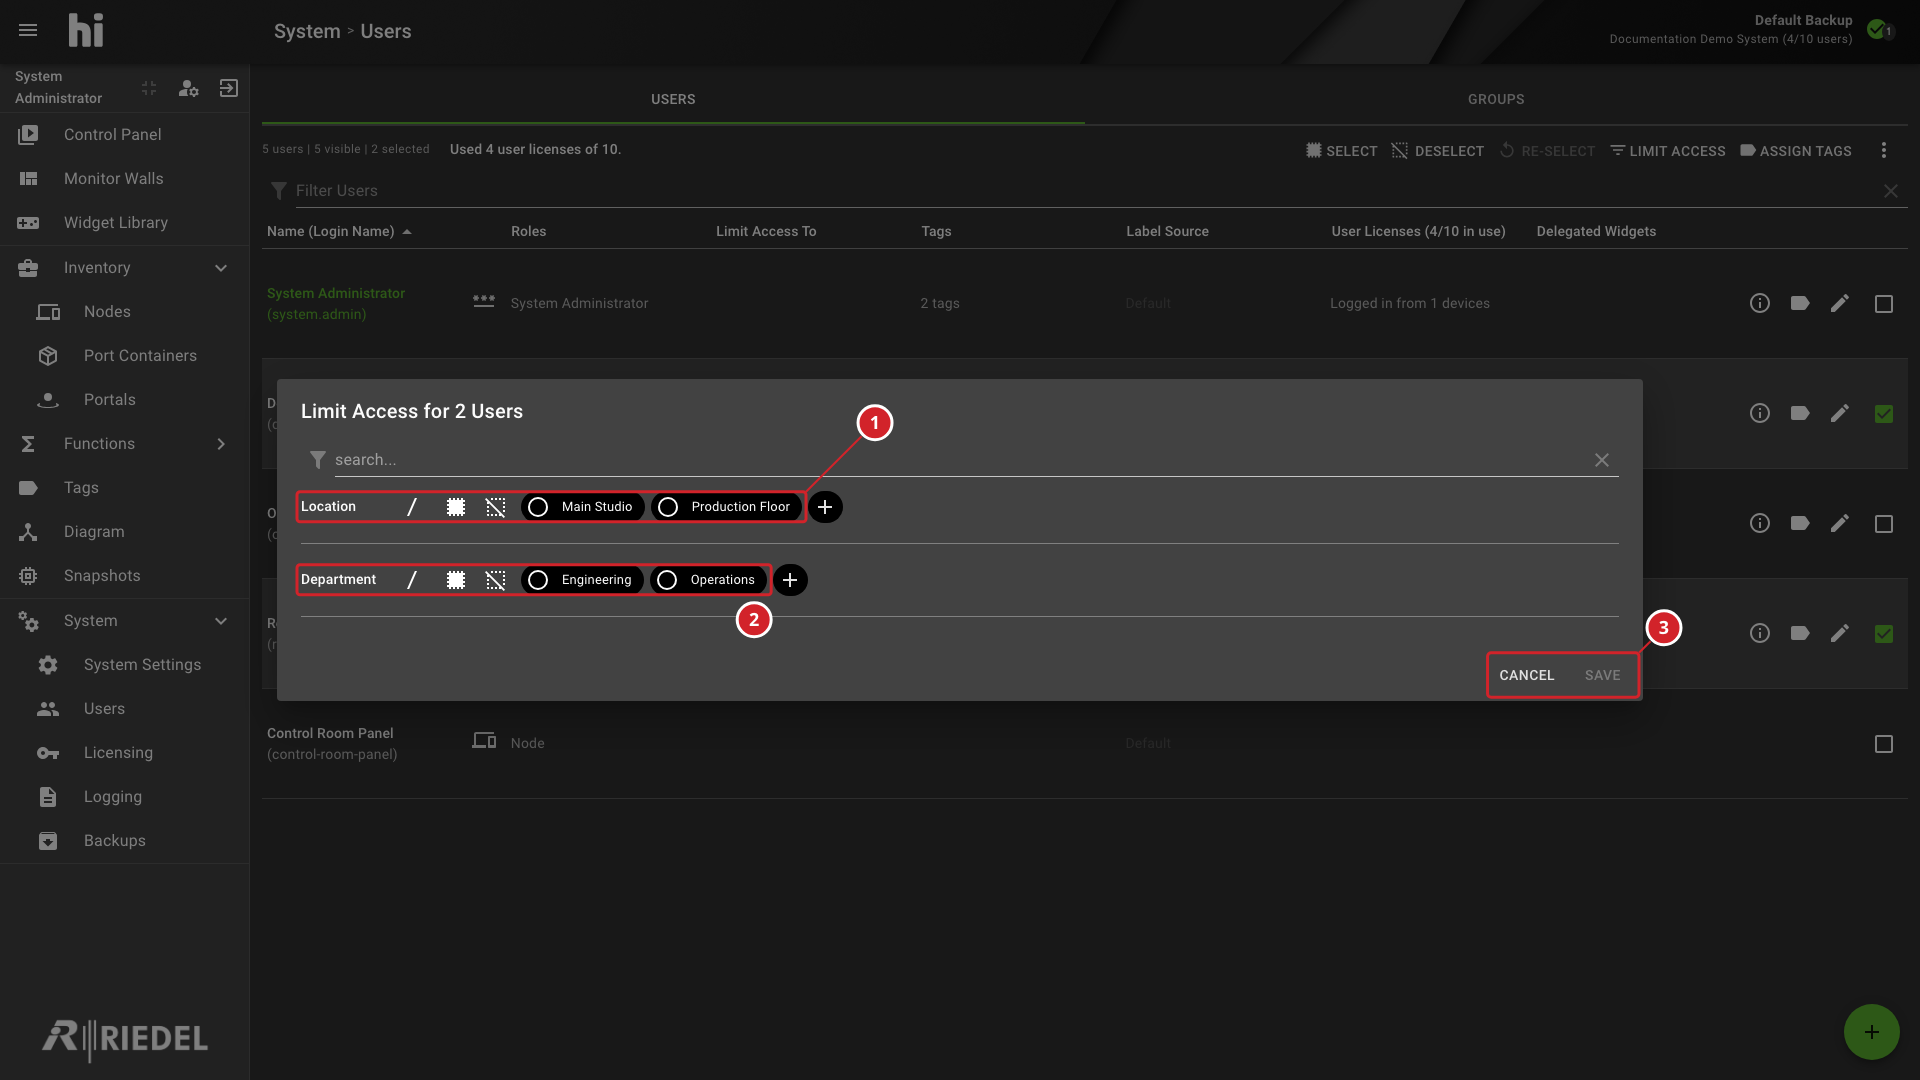Open Licensing in the sidebar
The width and height of the screenshot is (1920, 1080).
[x=124, y=753]
